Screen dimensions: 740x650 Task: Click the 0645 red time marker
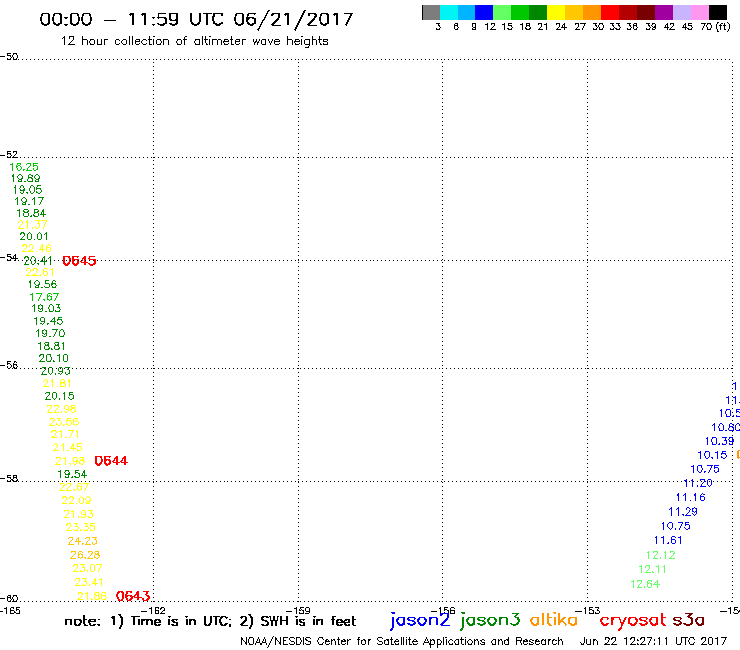79,261
